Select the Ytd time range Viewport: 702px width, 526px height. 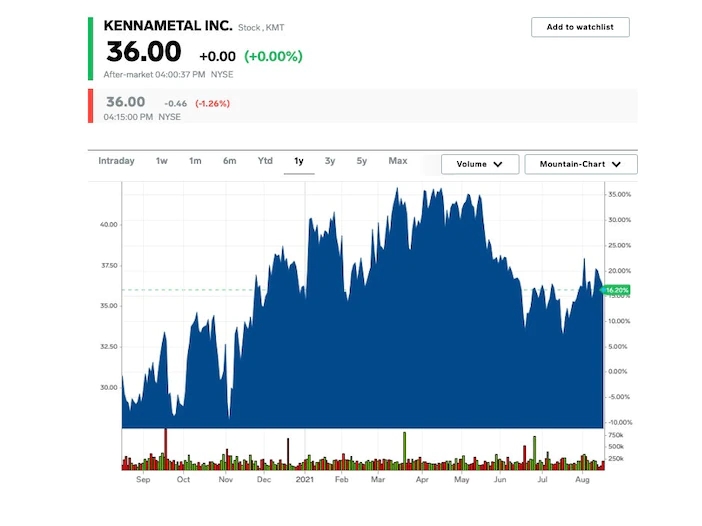[265, 161]
